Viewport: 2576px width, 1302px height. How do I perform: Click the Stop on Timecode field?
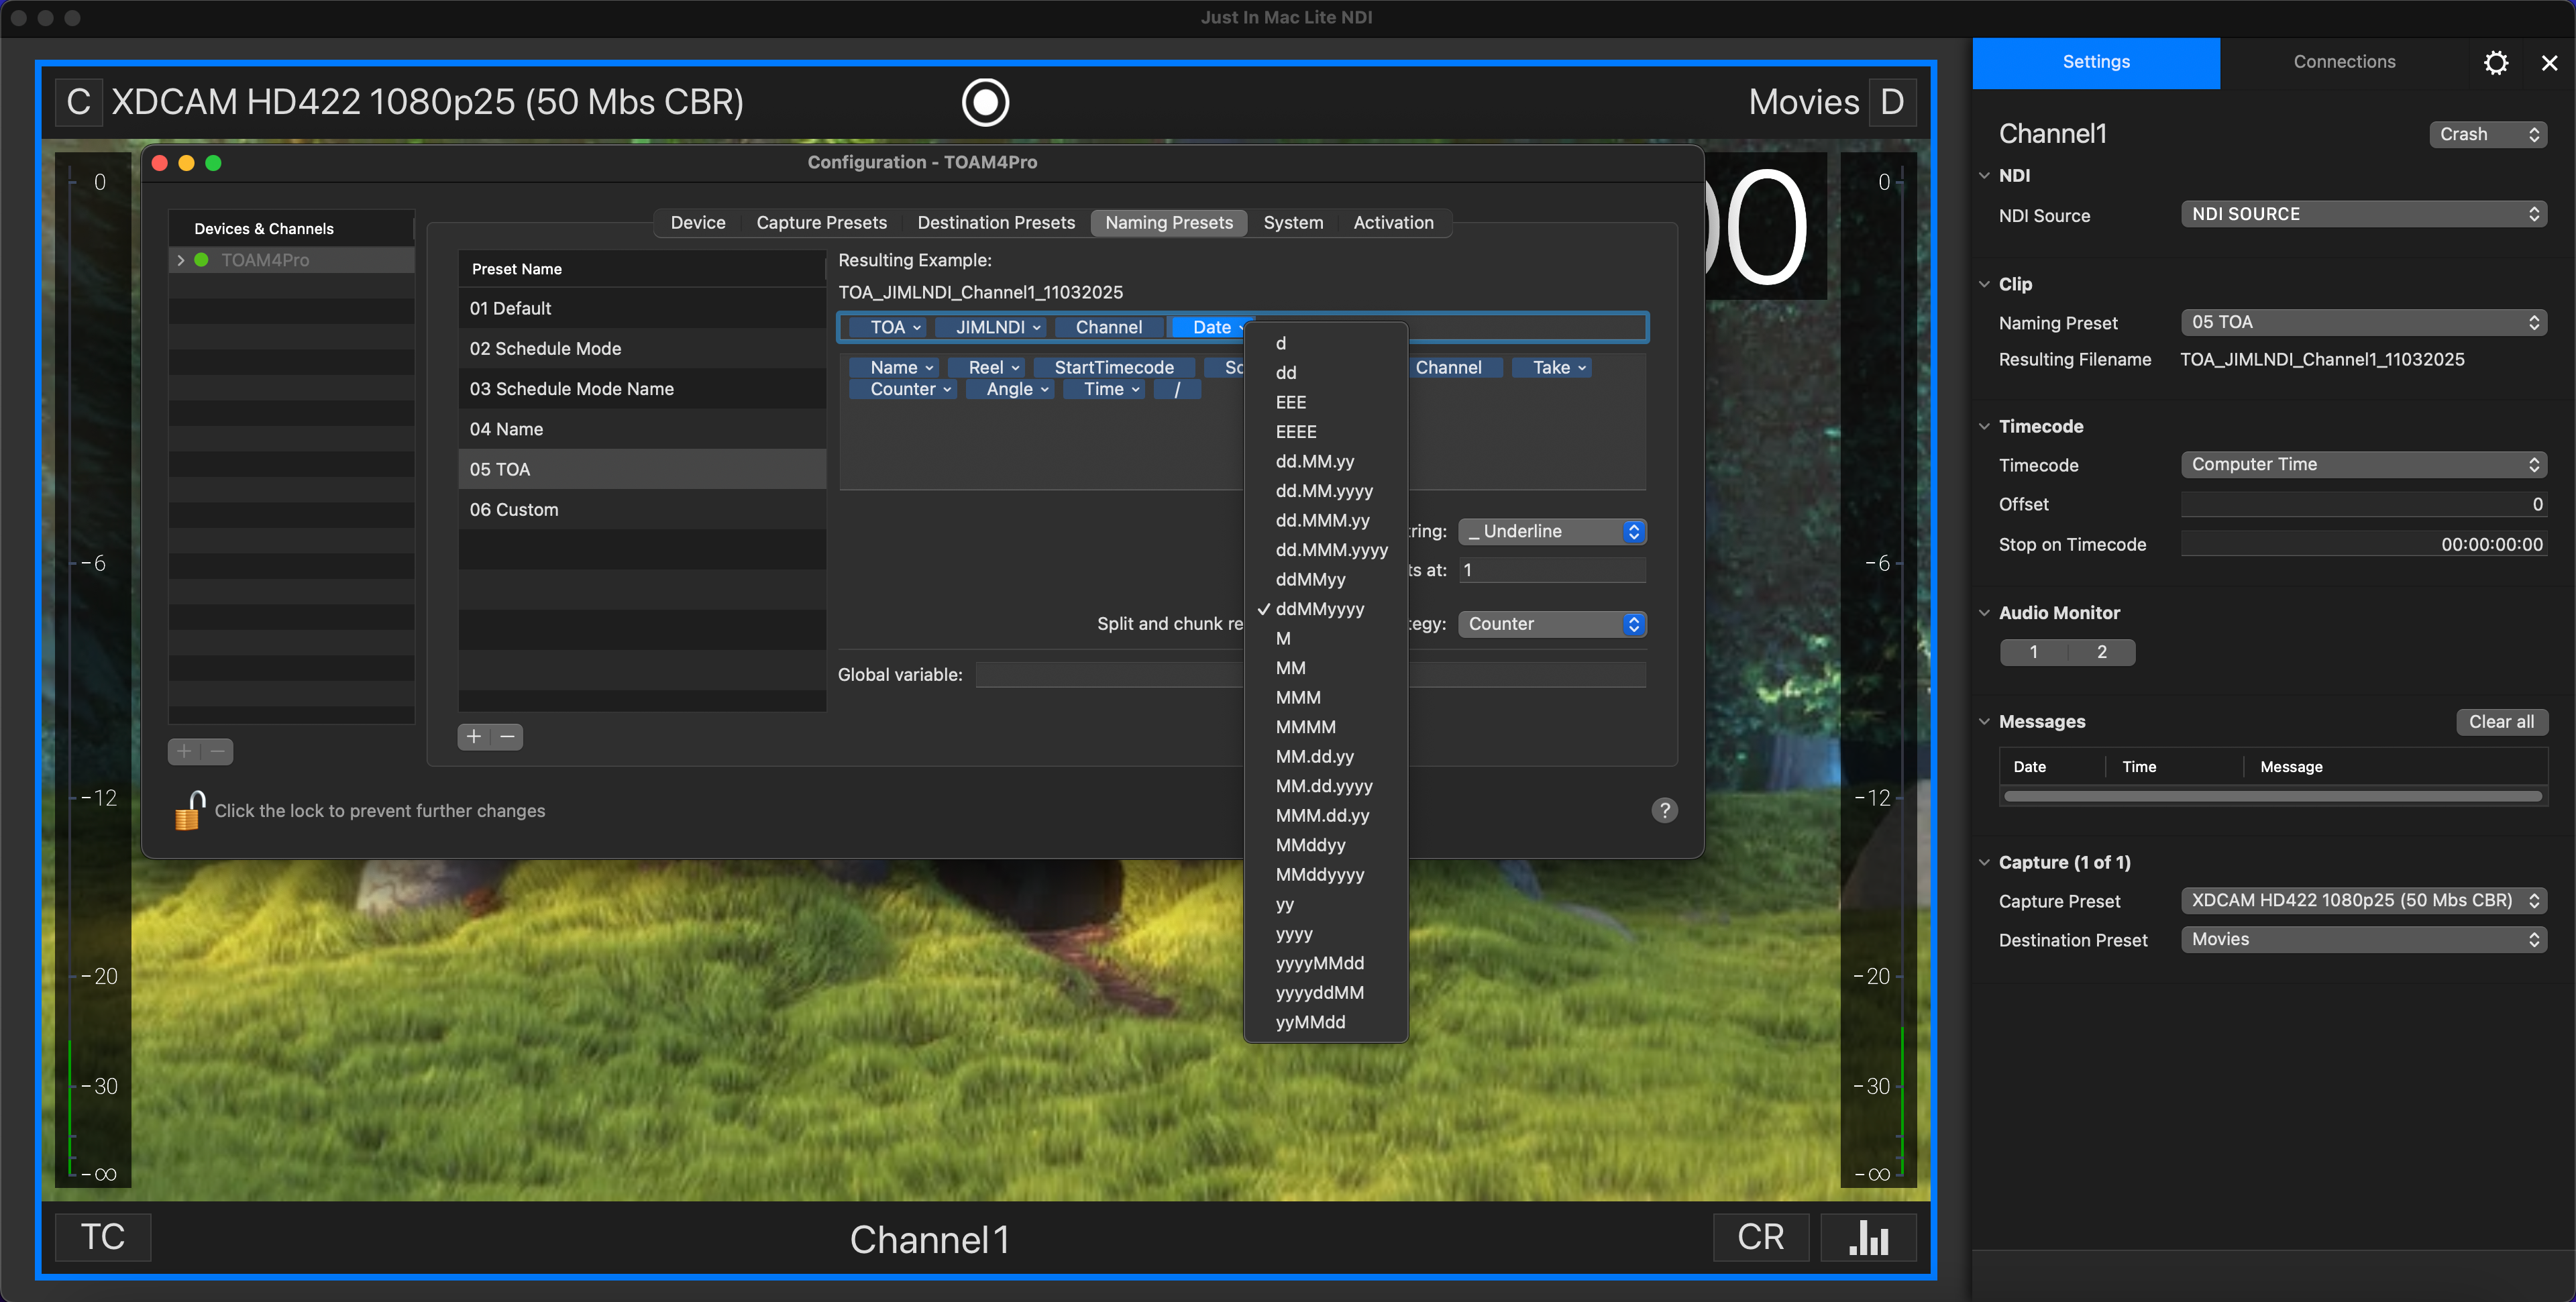coord(2364,544)
